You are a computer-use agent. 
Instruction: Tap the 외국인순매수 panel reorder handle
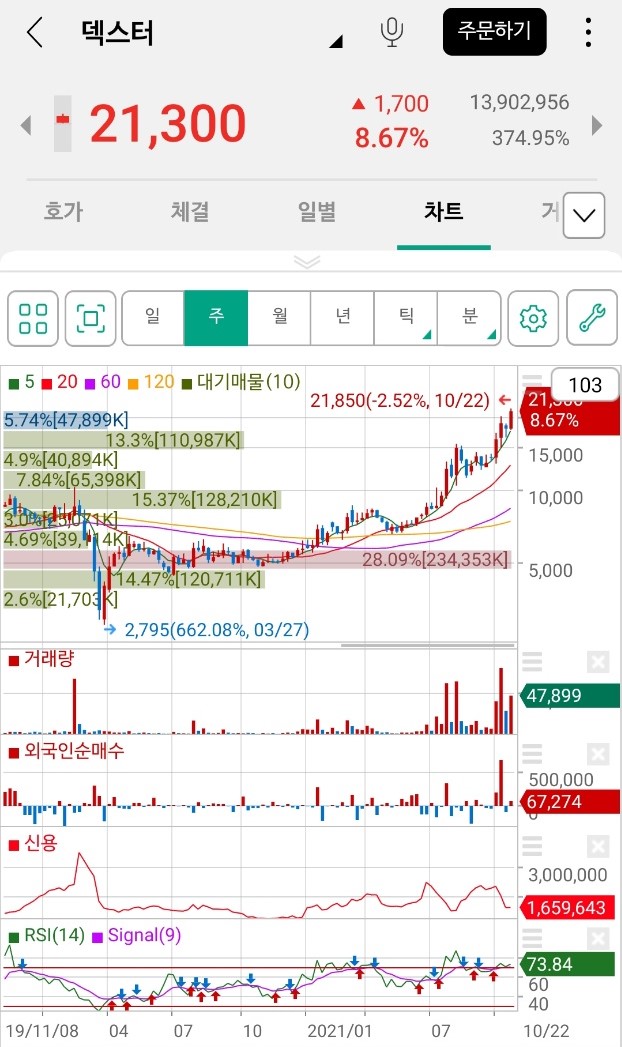532,754
